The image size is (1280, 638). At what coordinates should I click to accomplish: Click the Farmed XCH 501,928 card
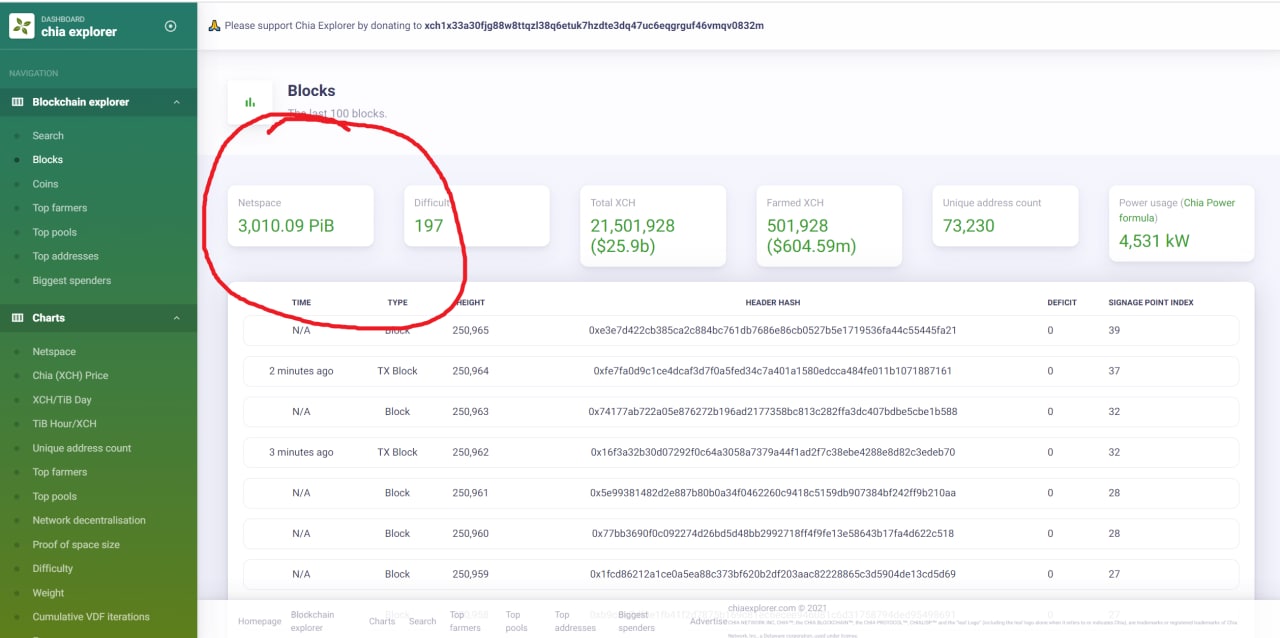[829, 226]
